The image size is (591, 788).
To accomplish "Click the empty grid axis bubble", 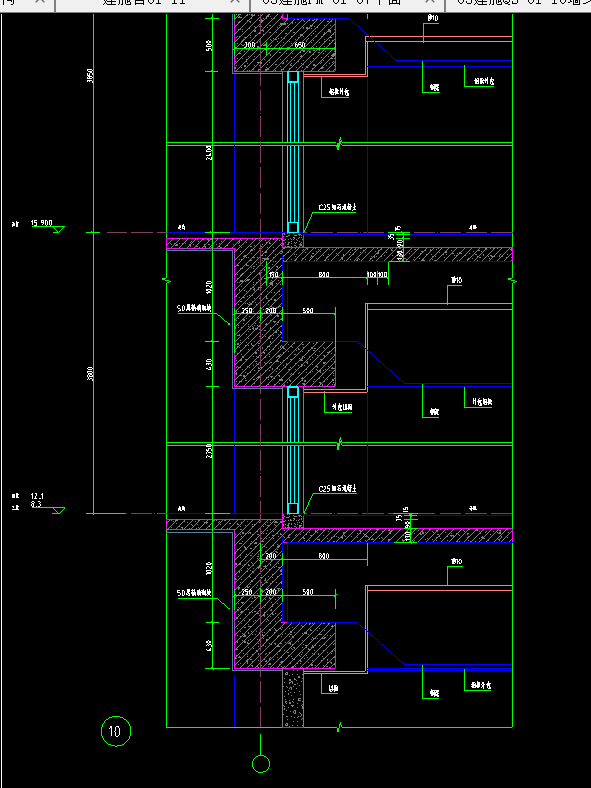I will (260, 764).
